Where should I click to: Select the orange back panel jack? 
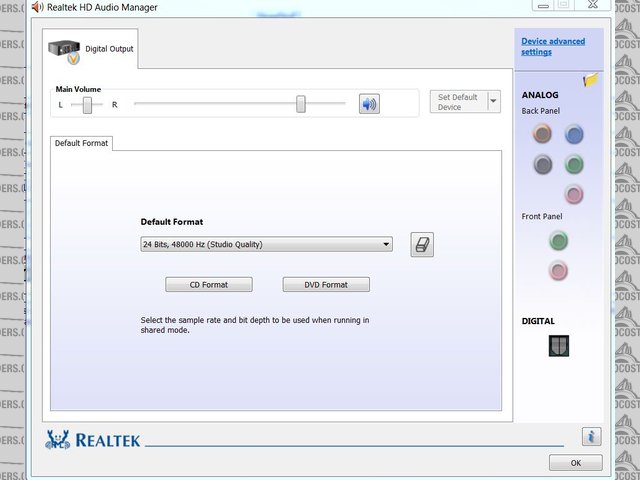(x=542, y=134)
